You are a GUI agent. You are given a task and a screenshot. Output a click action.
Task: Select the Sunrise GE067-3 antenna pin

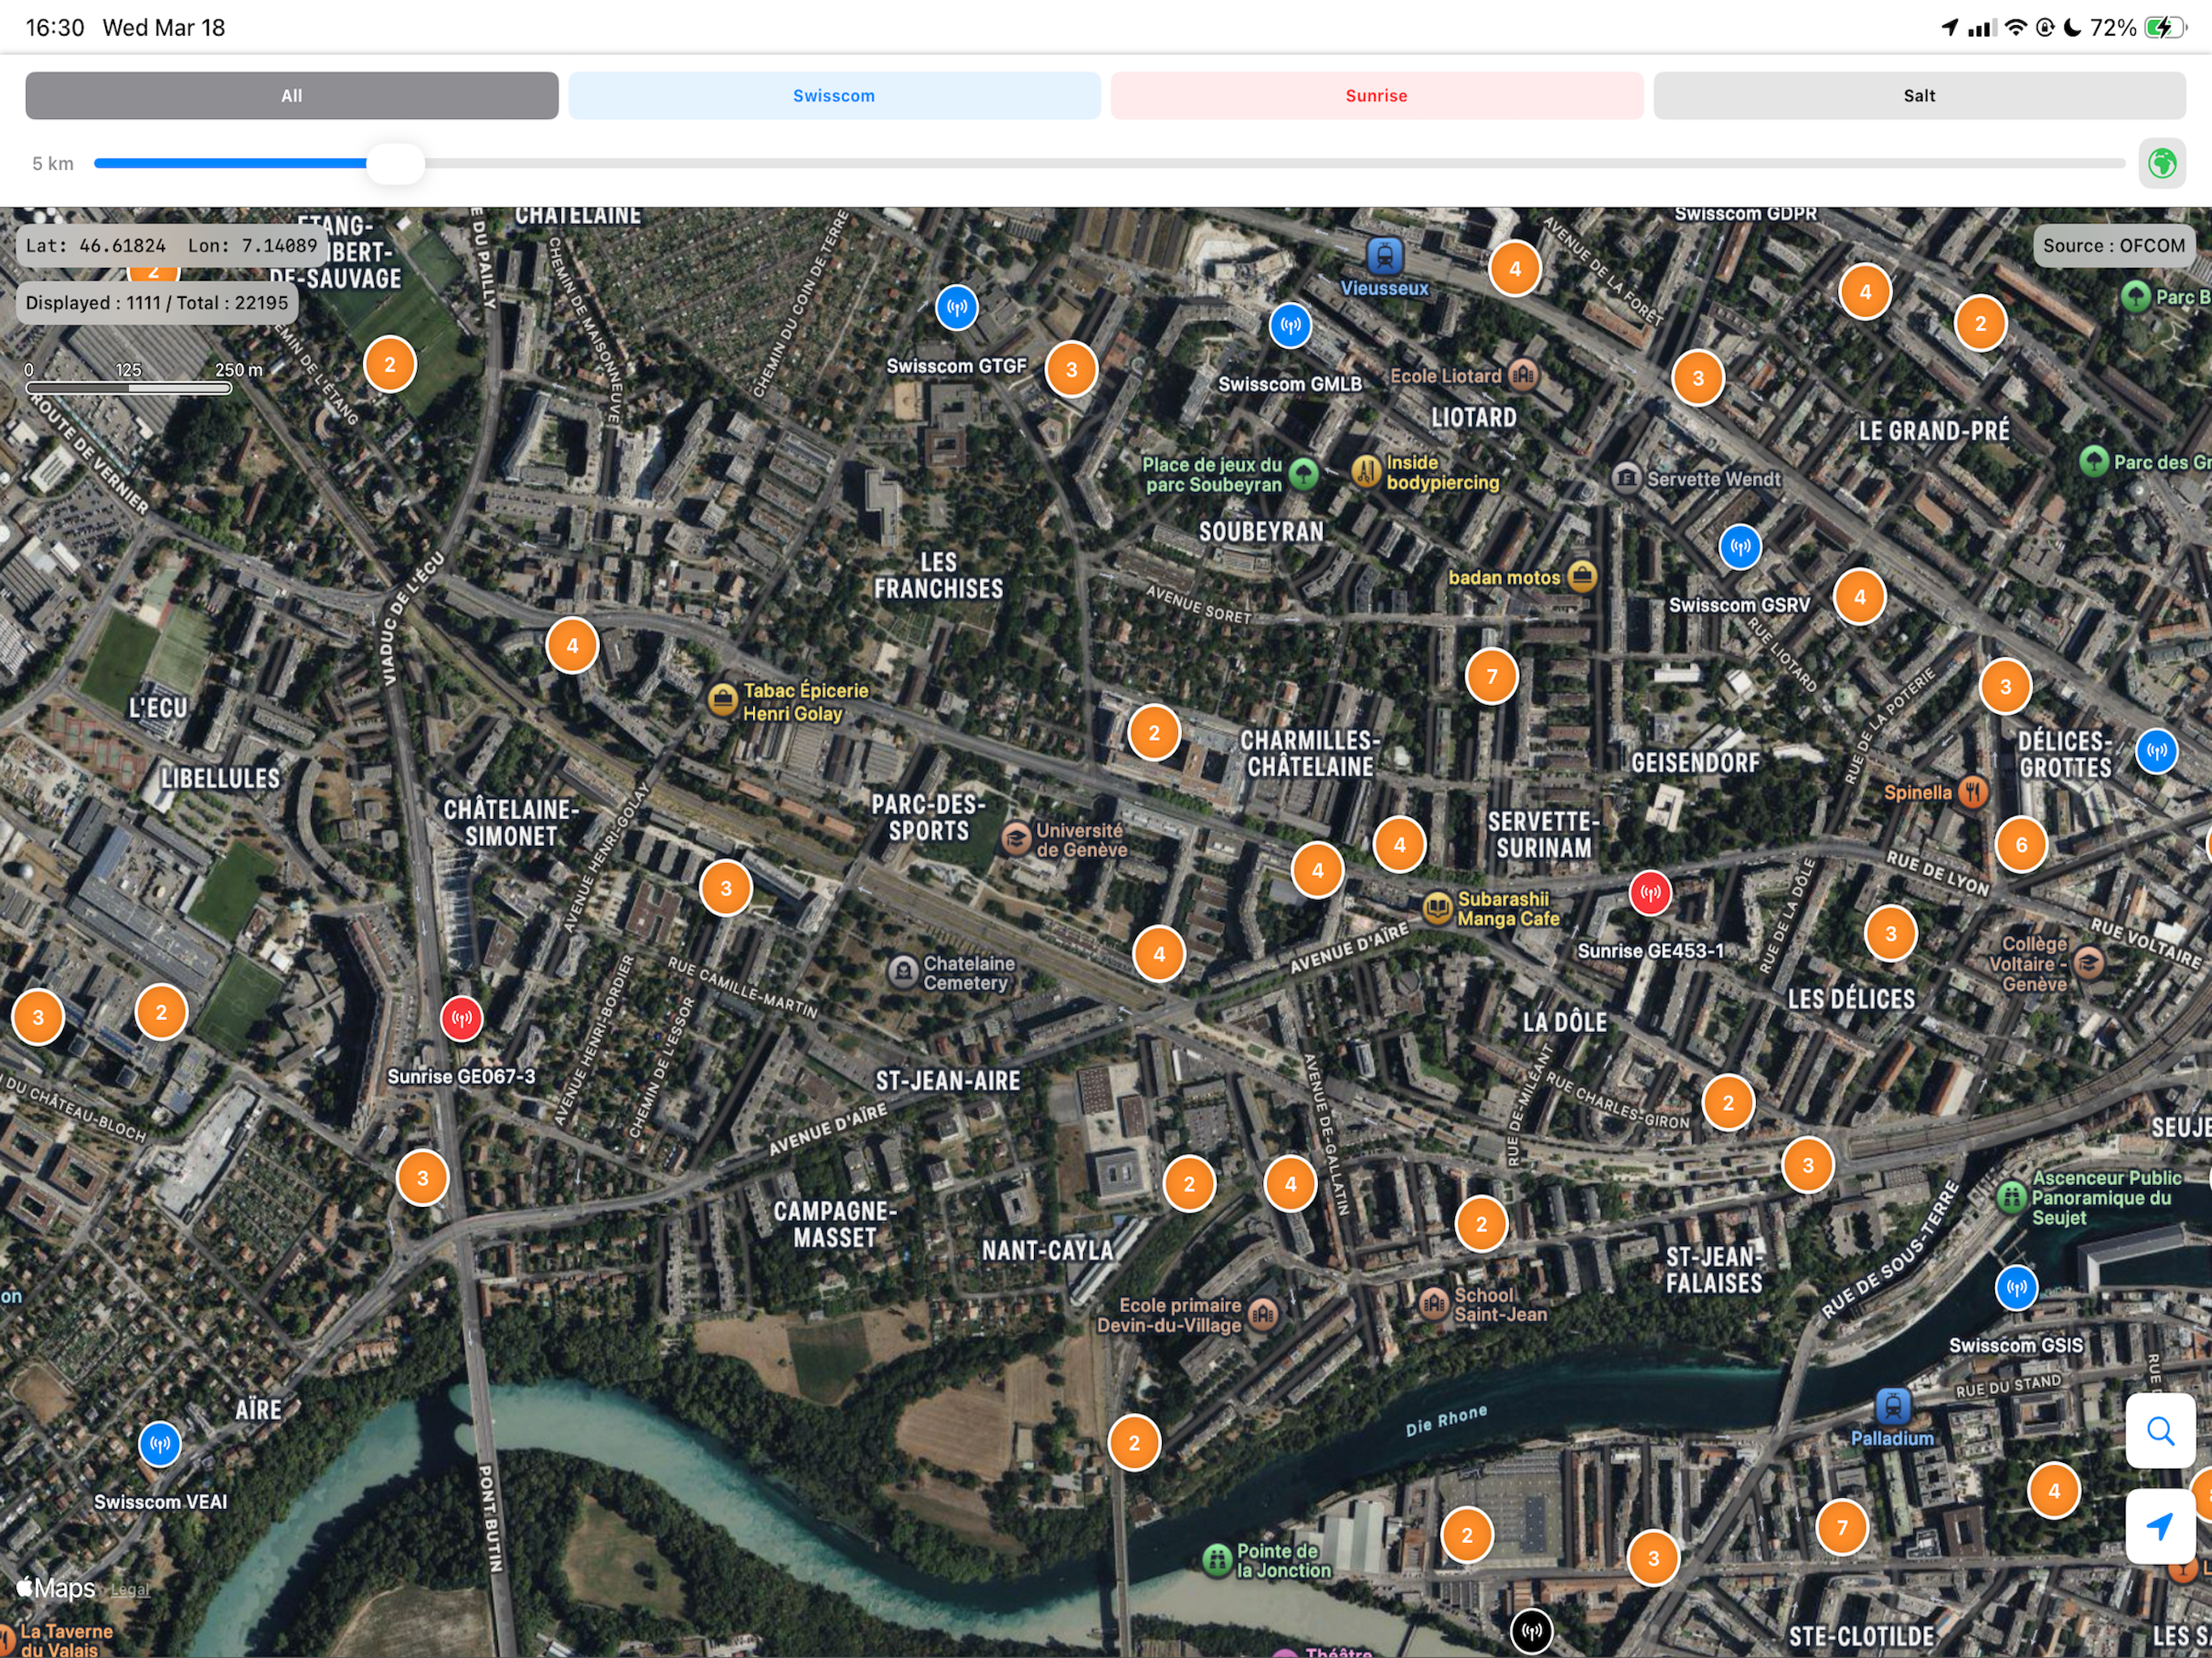(462, 1019)
